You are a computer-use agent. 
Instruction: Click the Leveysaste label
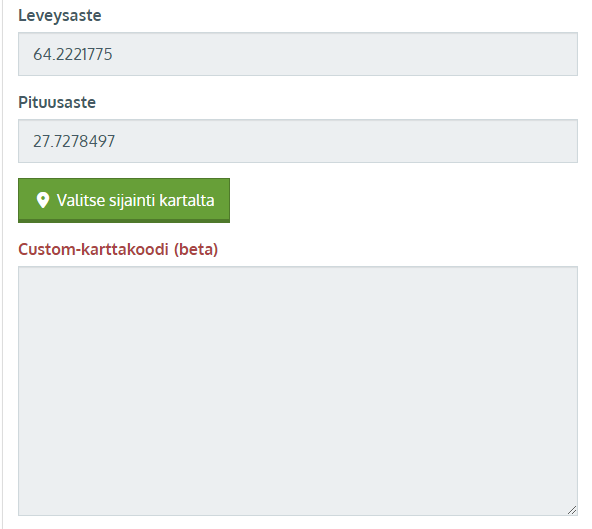coord(60,16)
